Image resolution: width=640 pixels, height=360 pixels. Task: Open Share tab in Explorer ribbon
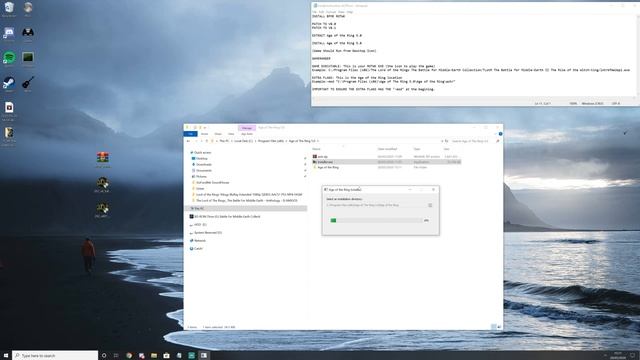point(218,134)
